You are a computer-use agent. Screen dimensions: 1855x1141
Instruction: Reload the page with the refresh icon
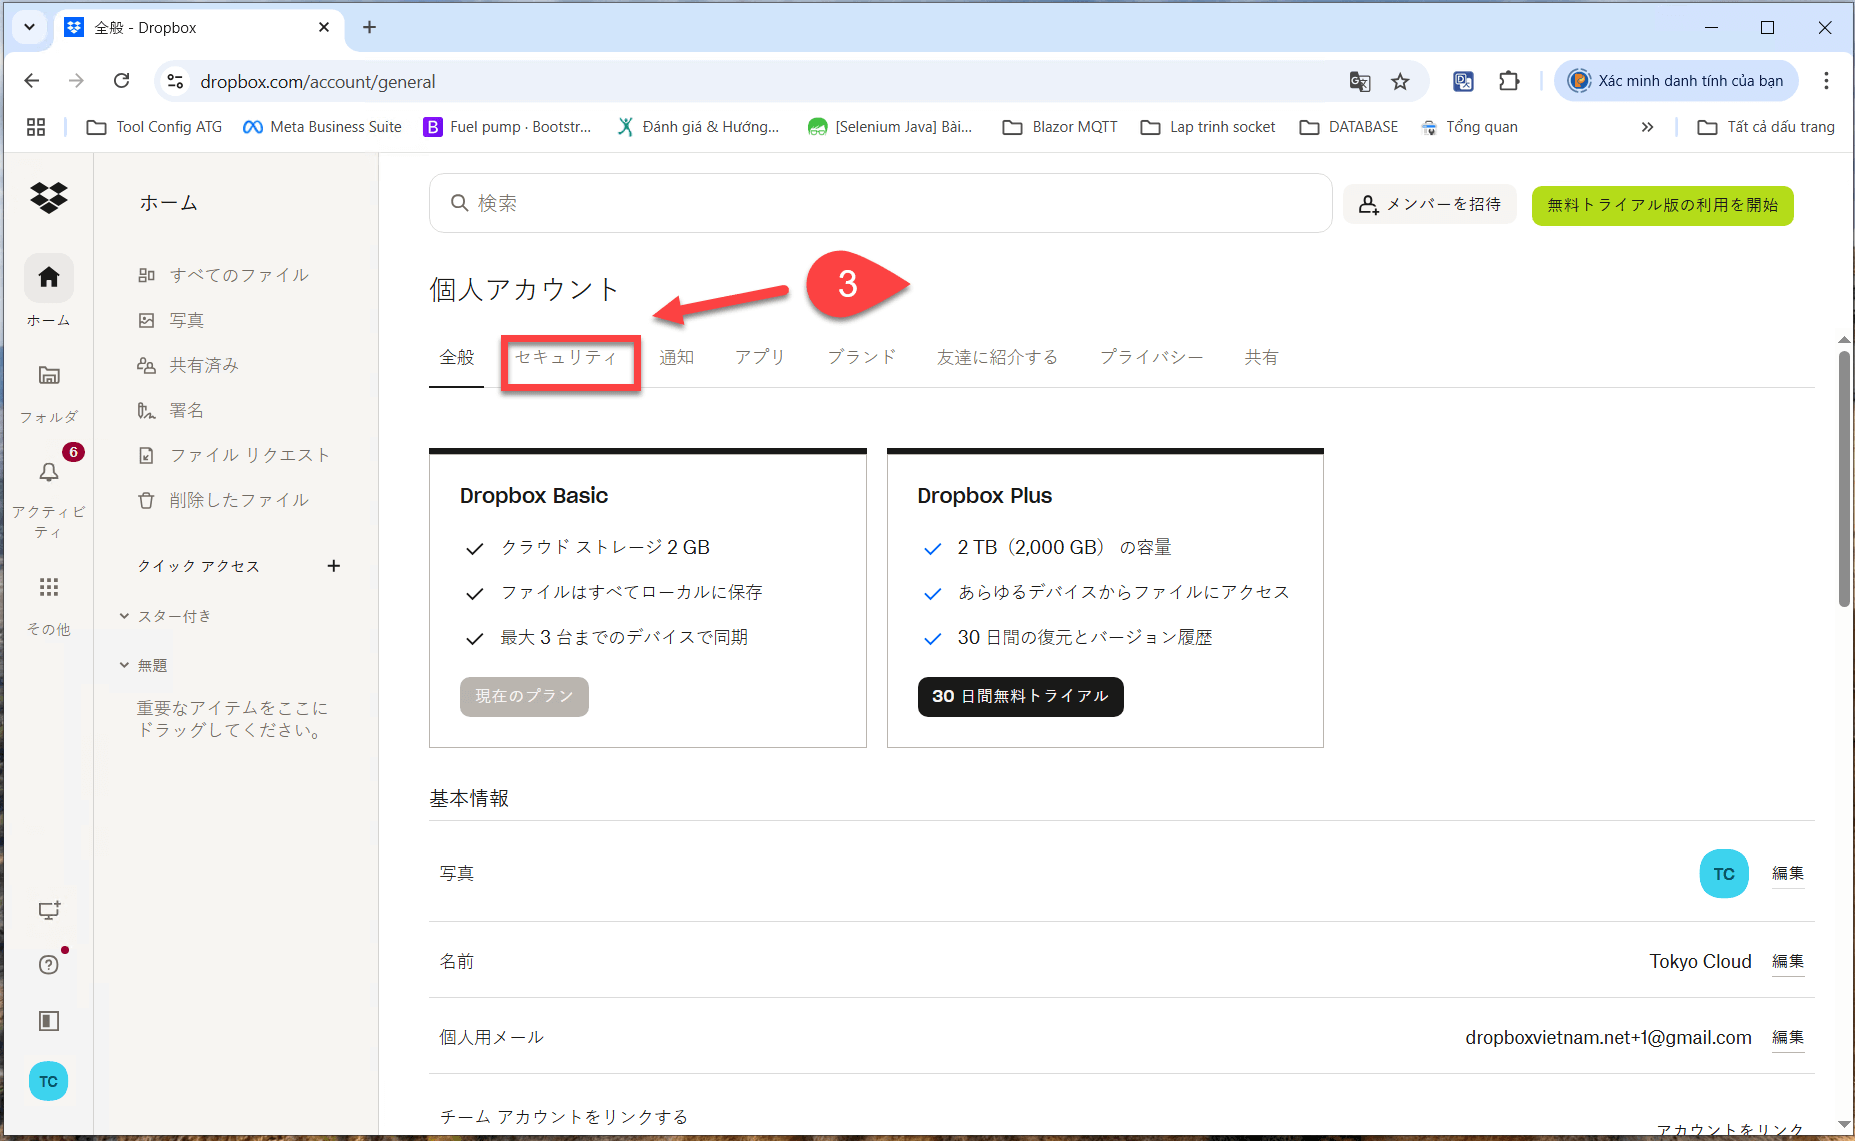coord(121,81)
